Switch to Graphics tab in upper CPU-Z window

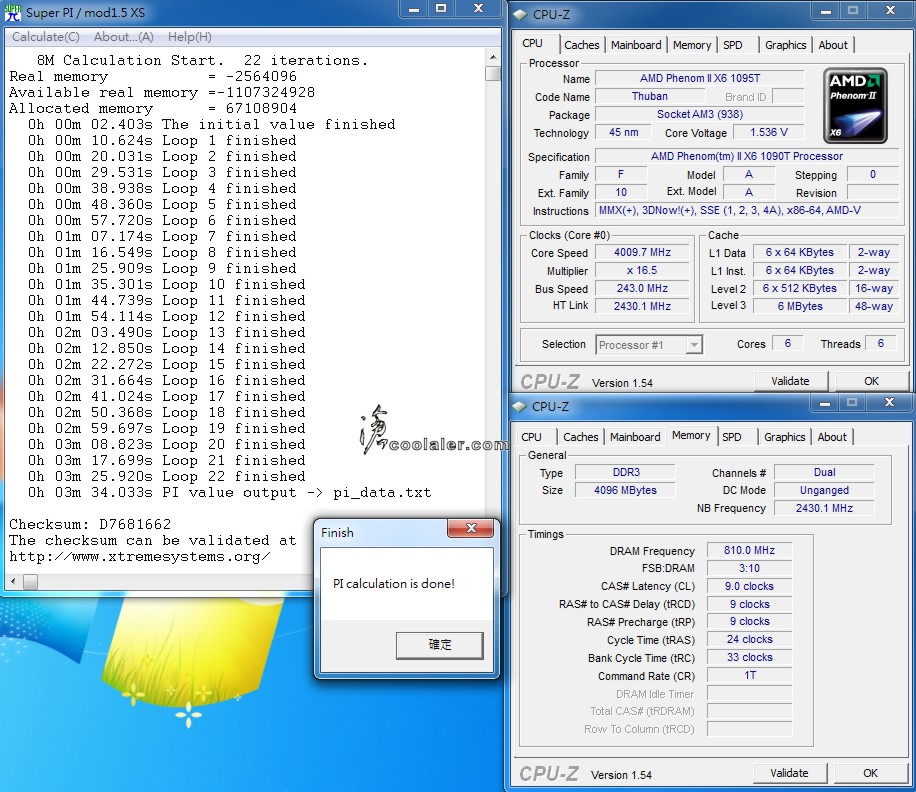[x=785, y=45]
